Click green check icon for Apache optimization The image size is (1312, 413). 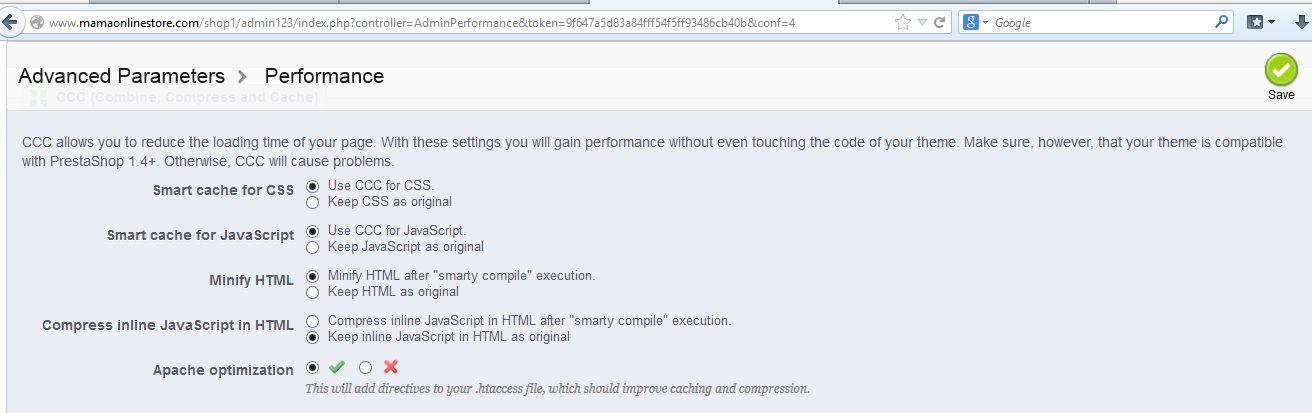(336, 368)
